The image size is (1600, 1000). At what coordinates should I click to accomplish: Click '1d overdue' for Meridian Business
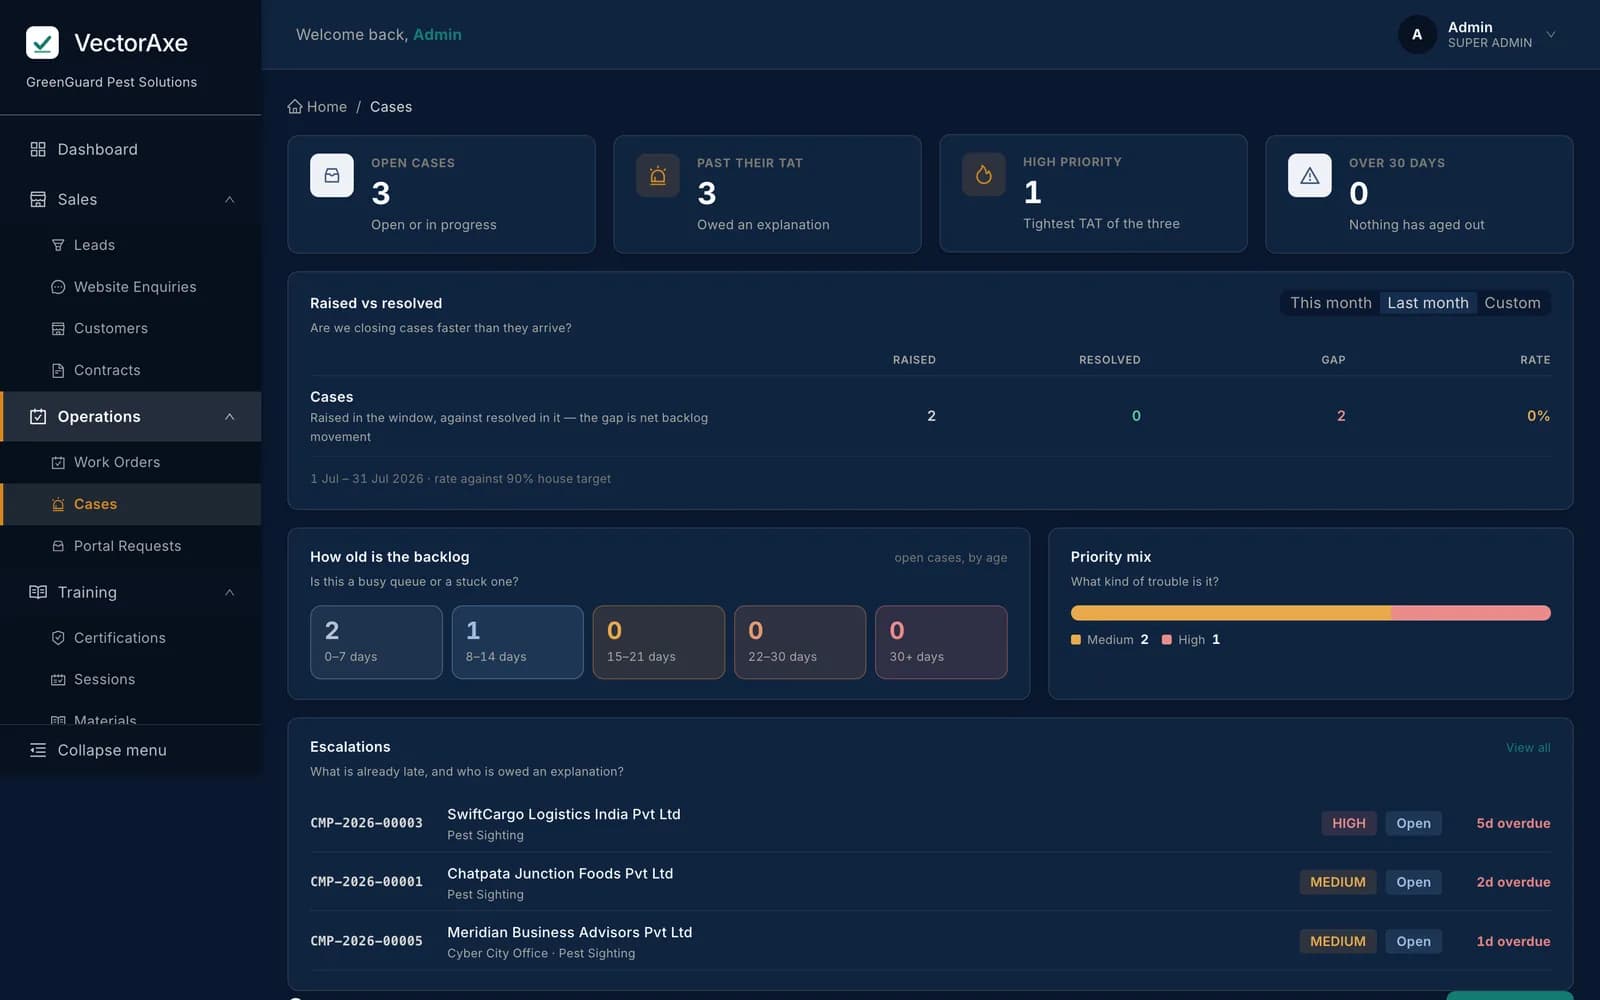(1513, 941)
